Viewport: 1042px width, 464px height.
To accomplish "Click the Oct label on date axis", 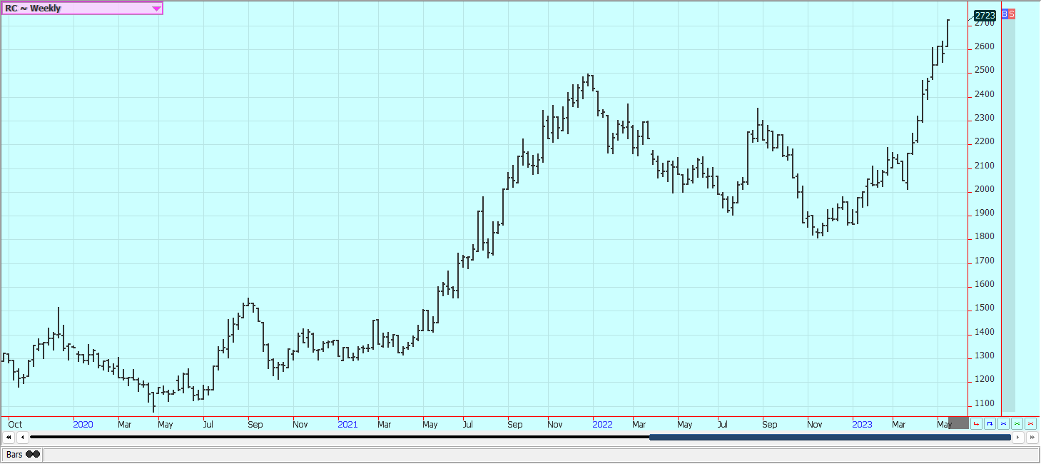I will 15,424.
